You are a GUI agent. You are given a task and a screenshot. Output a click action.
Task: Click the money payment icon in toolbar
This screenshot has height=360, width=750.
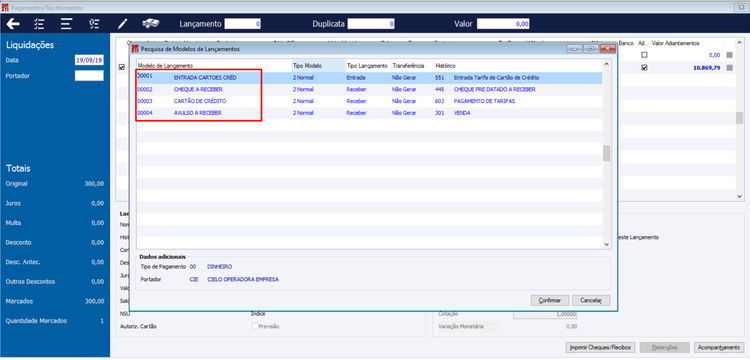click(x=151, y=23)
